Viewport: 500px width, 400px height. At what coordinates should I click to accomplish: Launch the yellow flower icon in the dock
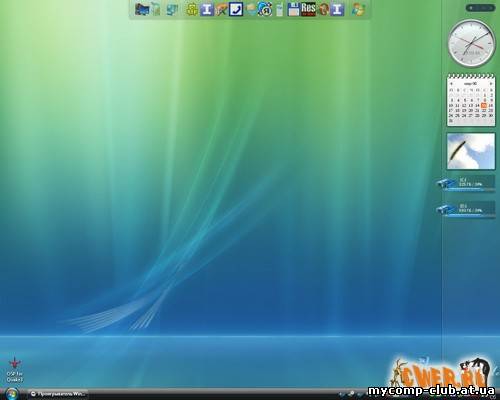[x=192, y=10]
